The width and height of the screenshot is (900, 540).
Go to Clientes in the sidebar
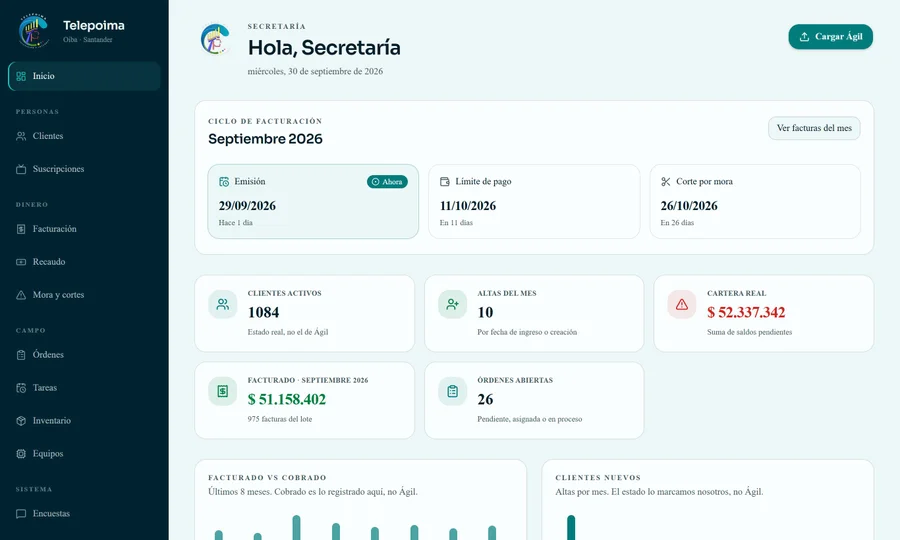click(x=84, y=137)
